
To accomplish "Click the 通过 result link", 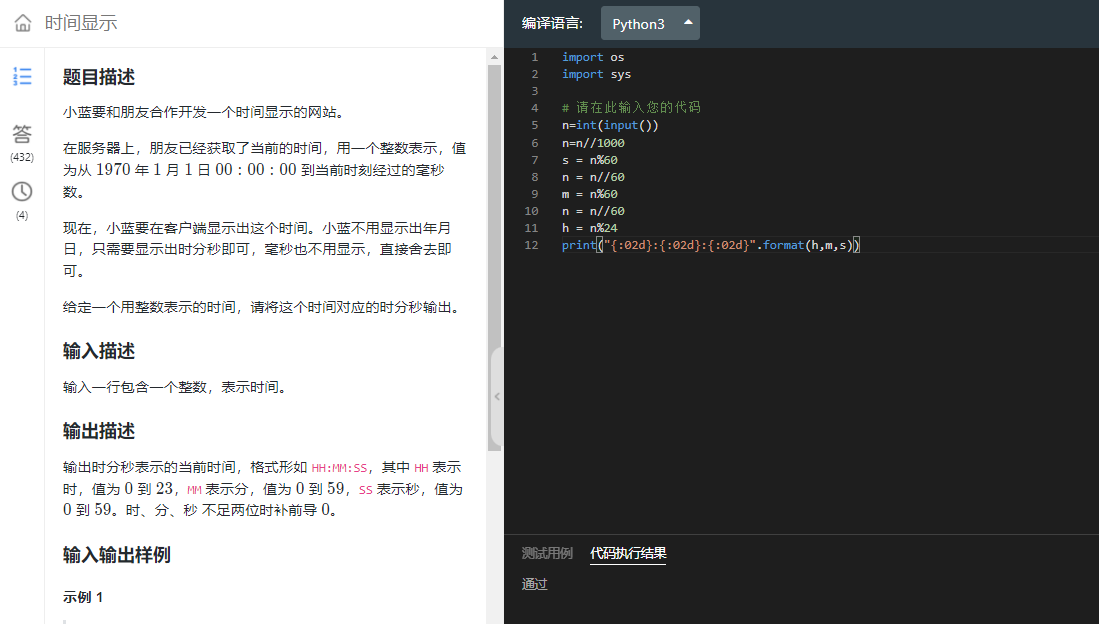I will 533,583.
